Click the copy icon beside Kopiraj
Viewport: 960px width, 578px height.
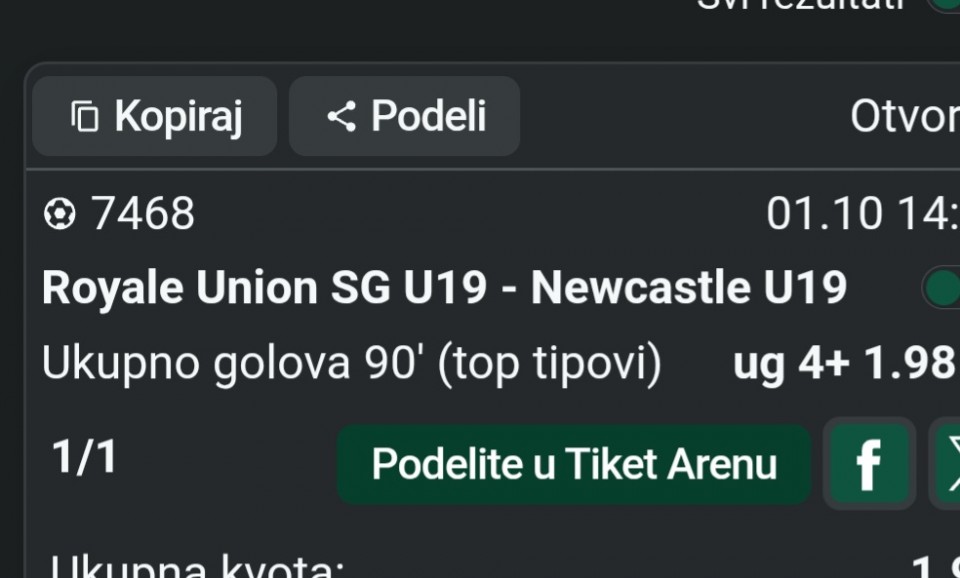[85, 117]
